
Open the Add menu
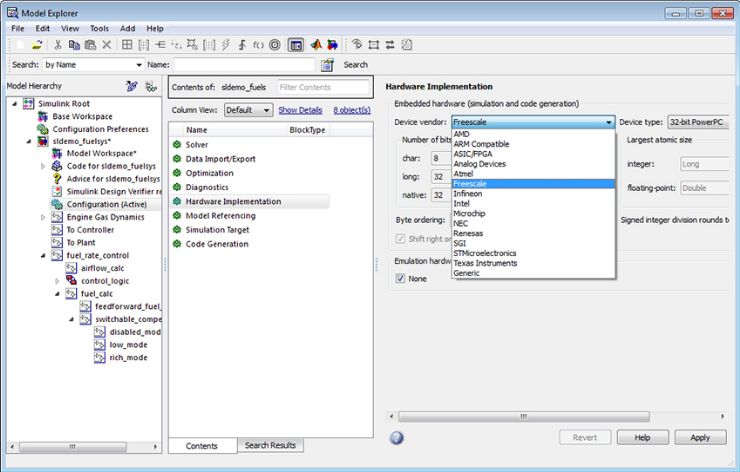tap(127, 28)
